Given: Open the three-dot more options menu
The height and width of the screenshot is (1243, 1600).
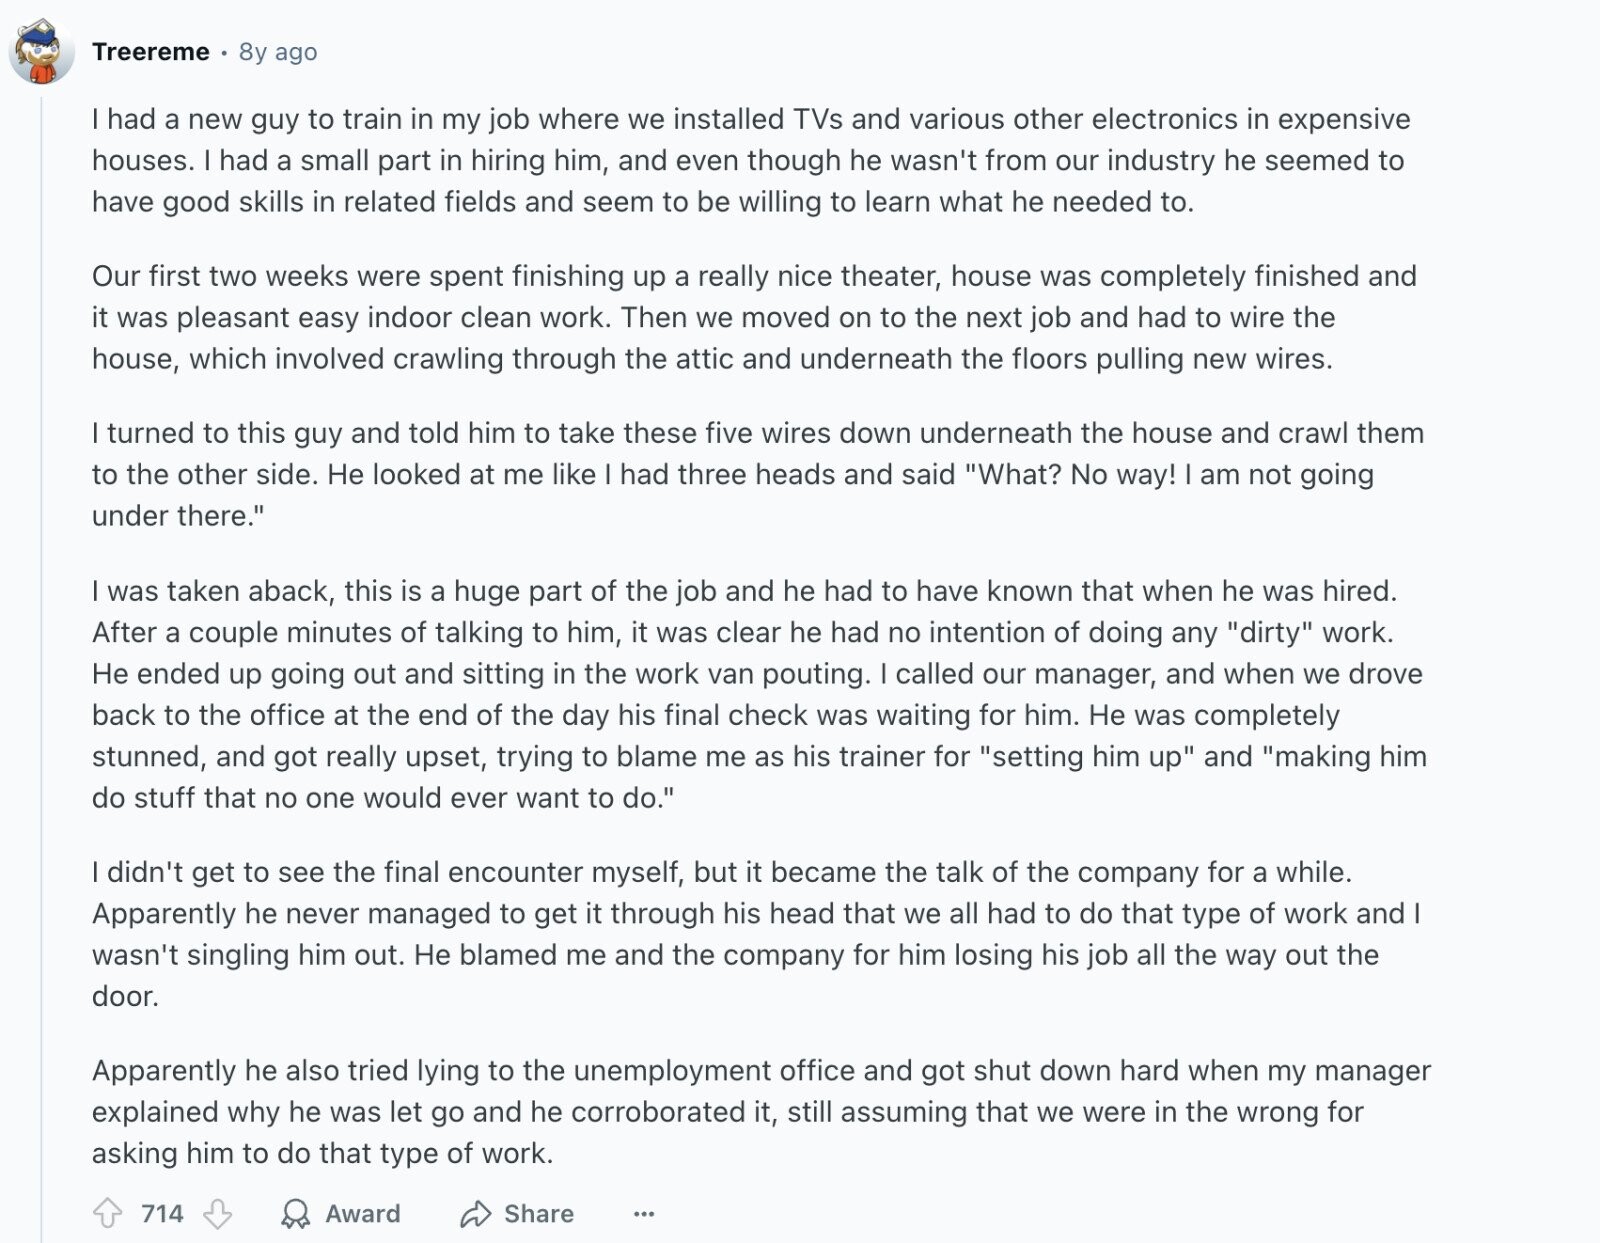Looking at the screenshot, I should click(x=644, y=1213).
